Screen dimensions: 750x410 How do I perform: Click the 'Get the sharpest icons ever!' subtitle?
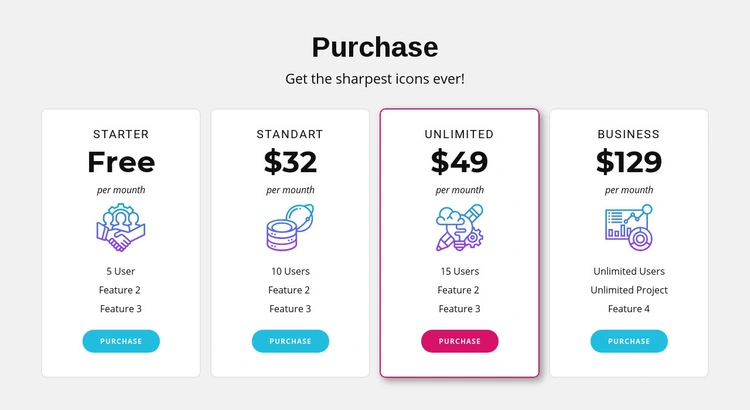375,78
